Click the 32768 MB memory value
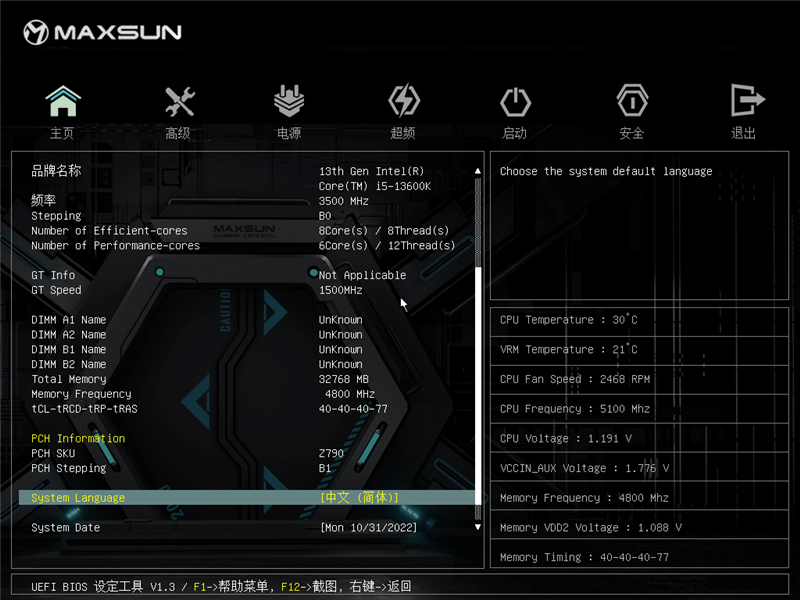The width and height of the screenshot is (800, 600). pyautogui.click(x=344, y=379)
